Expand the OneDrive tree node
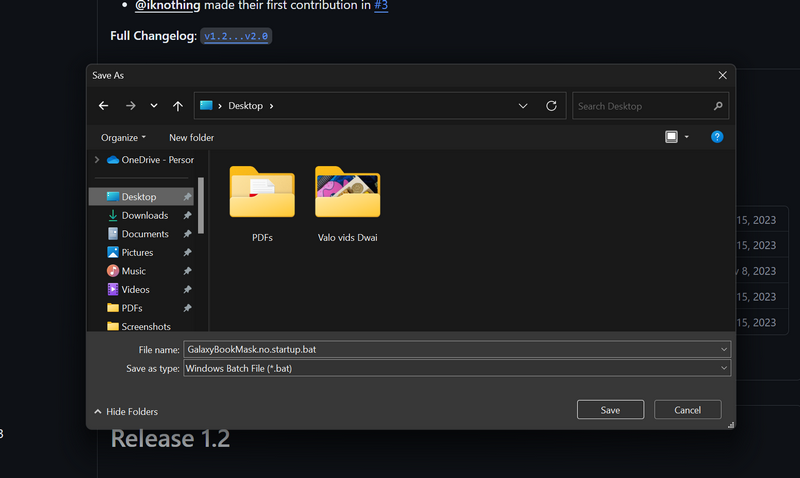This screenshot has height=478, width=800. point(97,160)
